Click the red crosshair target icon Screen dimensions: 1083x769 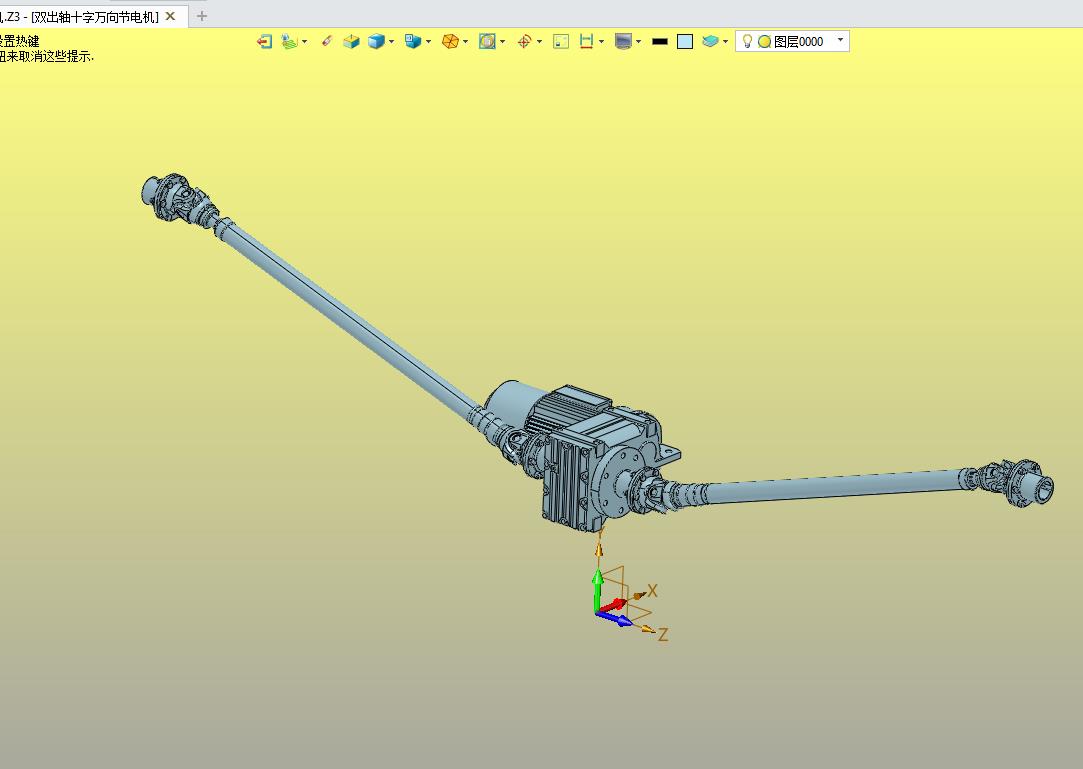tap(524, 41)
